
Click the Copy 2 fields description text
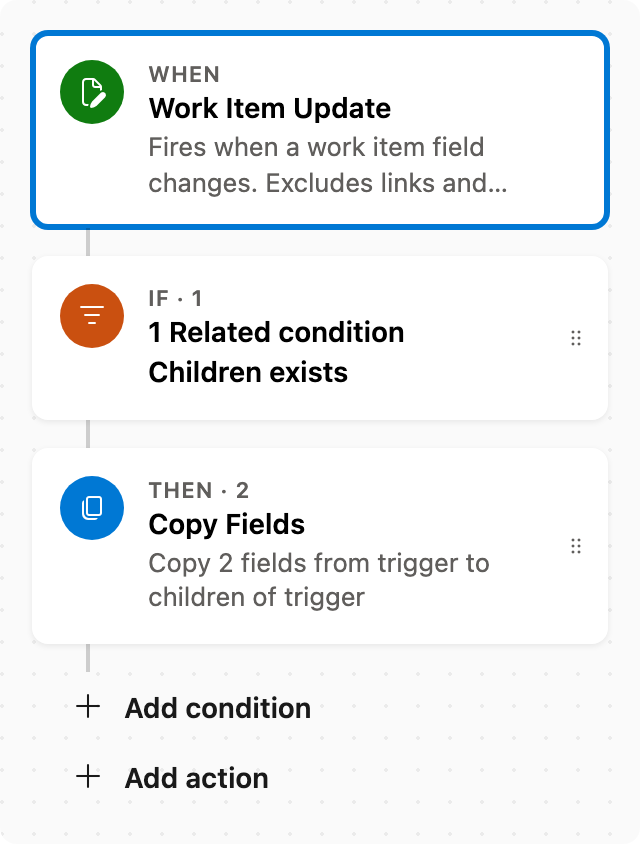pos(319,580)
